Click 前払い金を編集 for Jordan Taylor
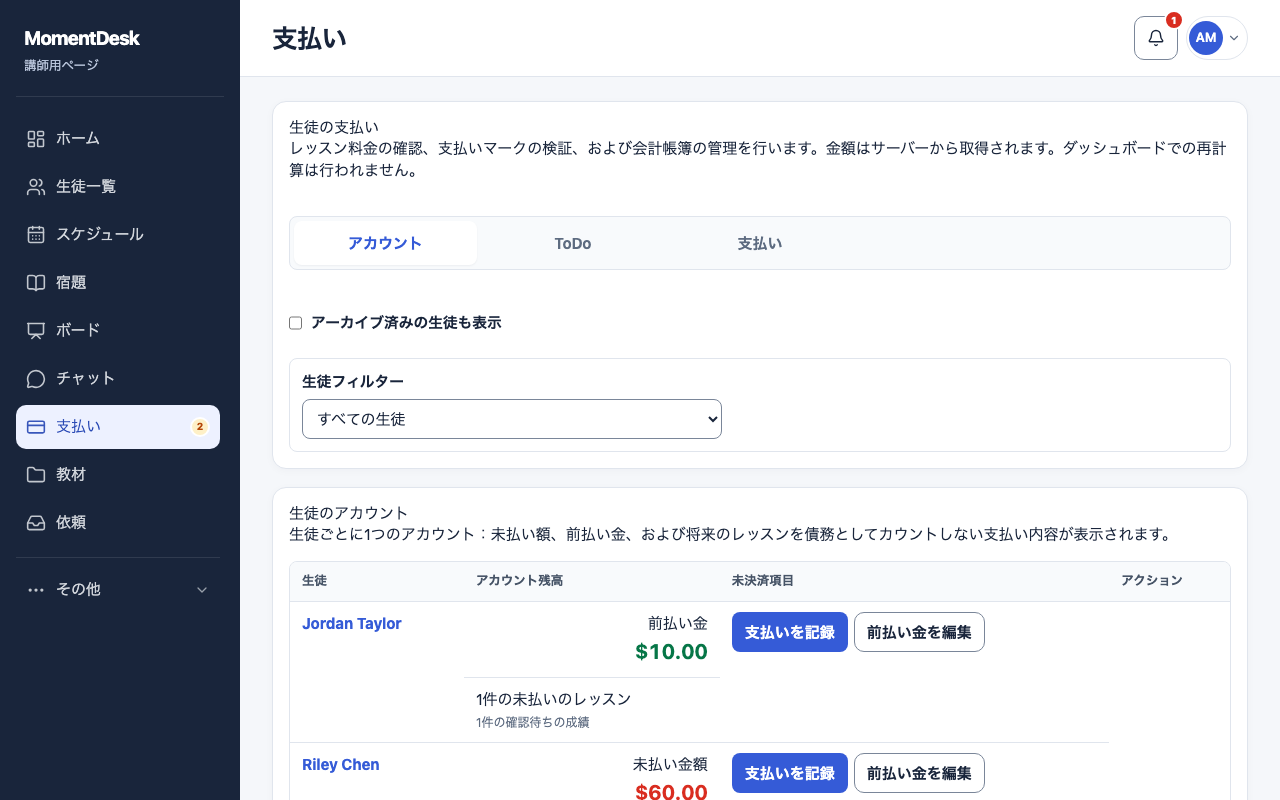The height and width of the screenshot is (800, 1280). [919, 632]
